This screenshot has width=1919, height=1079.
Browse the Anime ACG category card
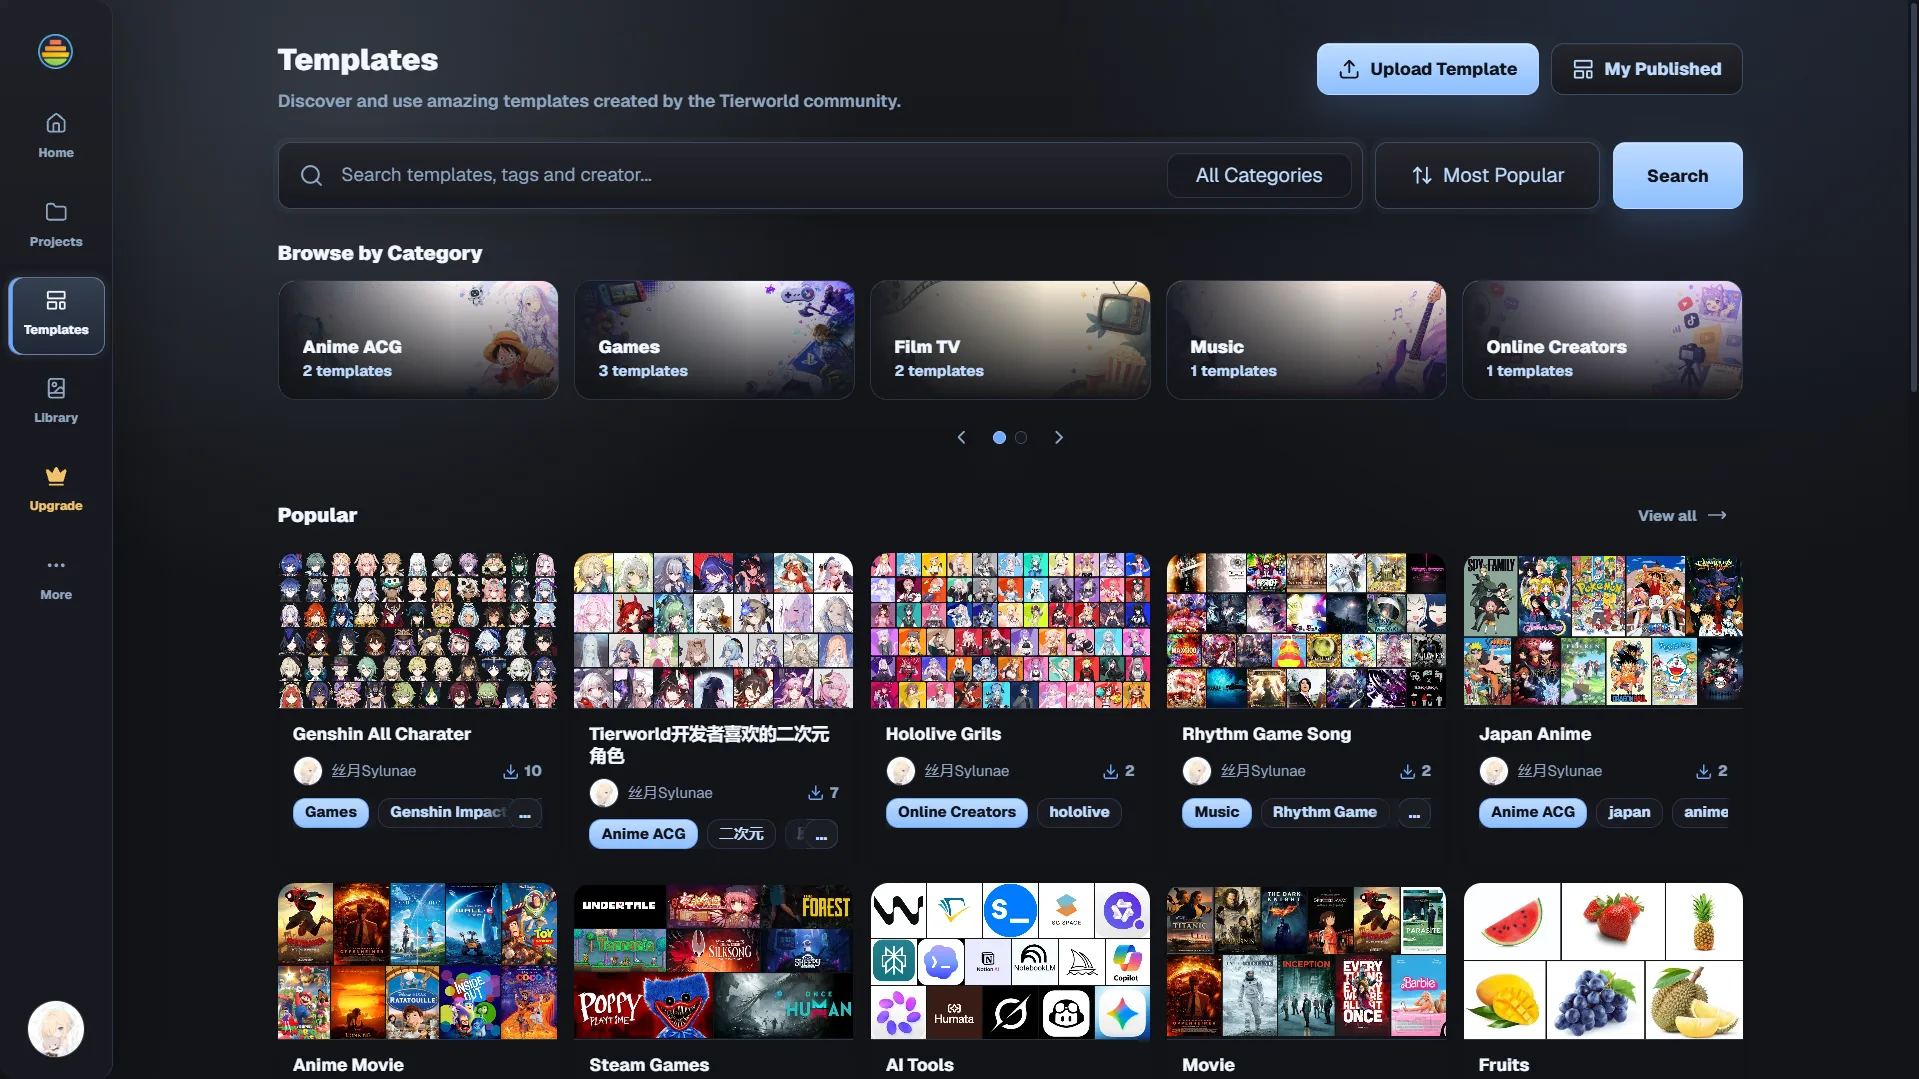pos(418,340)
